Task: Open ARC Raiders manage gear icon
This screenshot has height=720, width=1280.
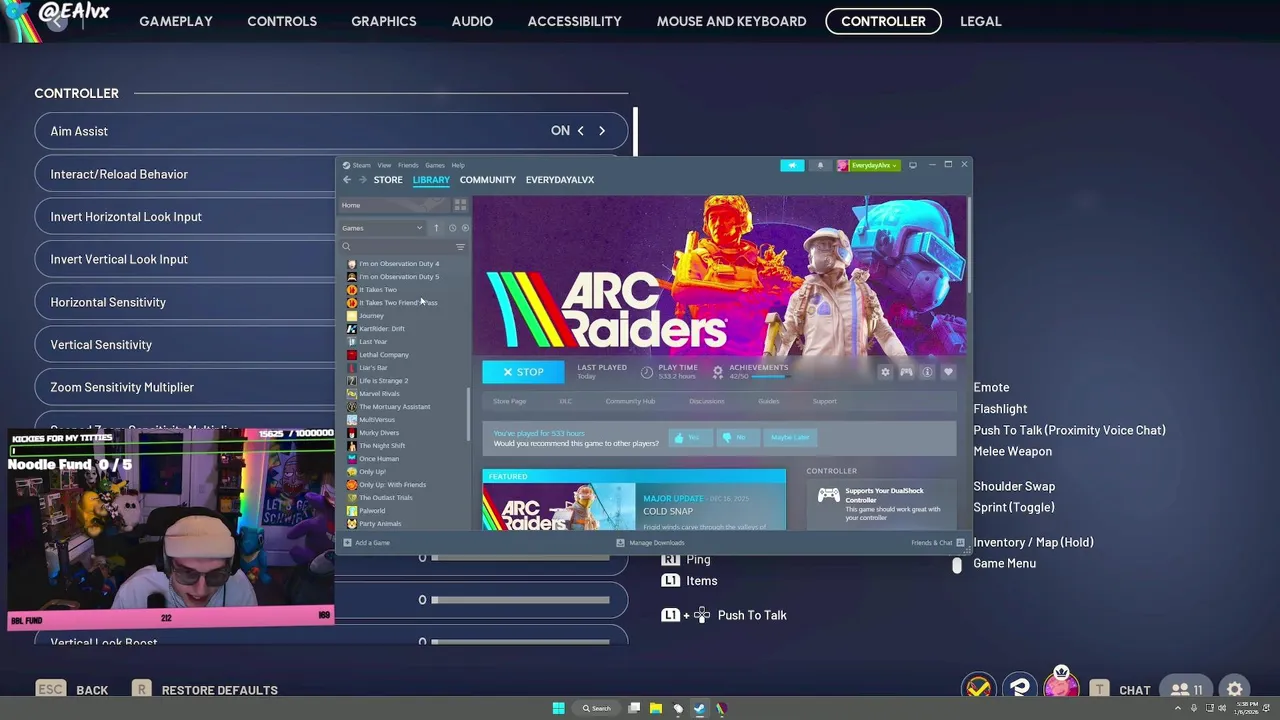Action: [x=885, y=372]
